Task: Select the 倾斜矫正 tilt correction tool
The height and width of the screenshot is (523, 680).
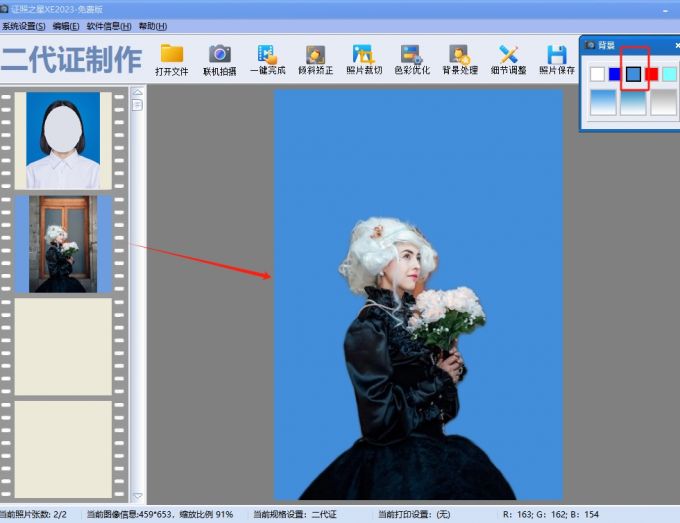Action: (315, 55)
